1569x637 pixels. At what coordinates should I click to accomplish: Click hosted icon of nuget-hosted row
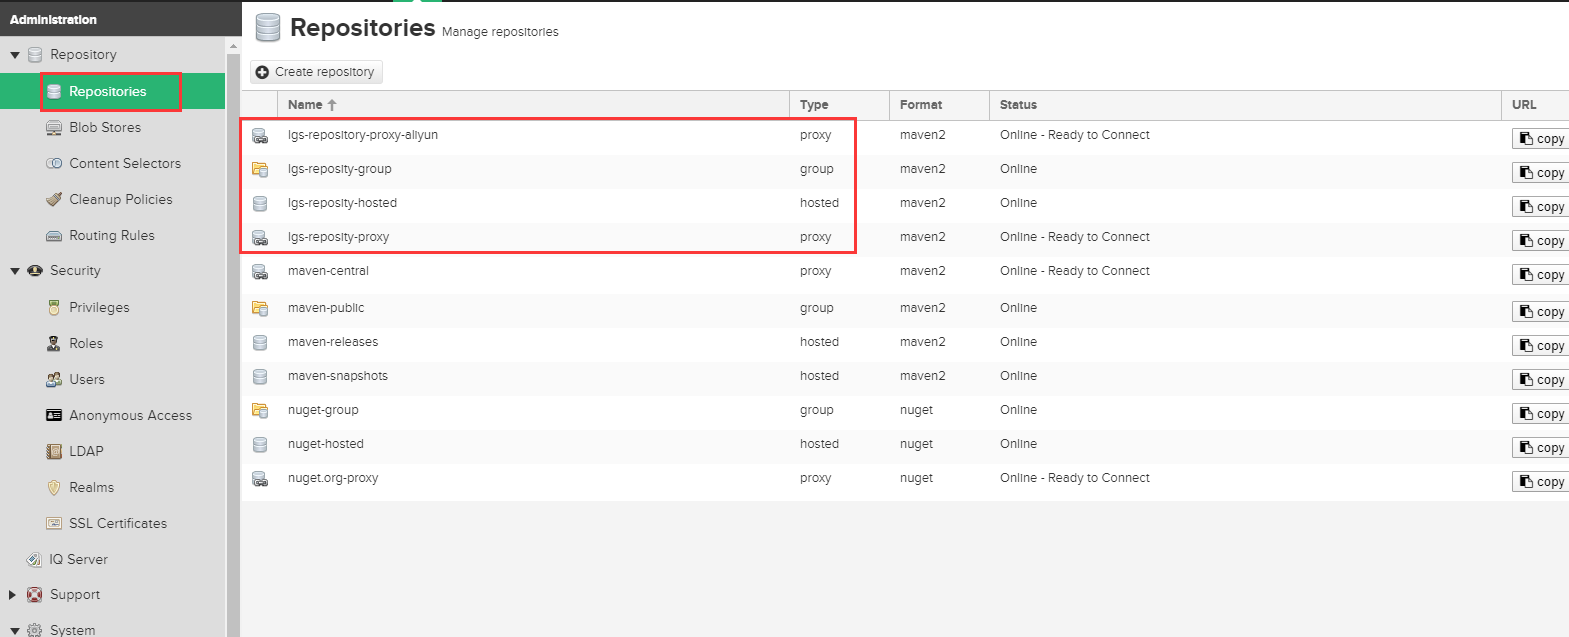pyautogui.click(x=260, y=445)
